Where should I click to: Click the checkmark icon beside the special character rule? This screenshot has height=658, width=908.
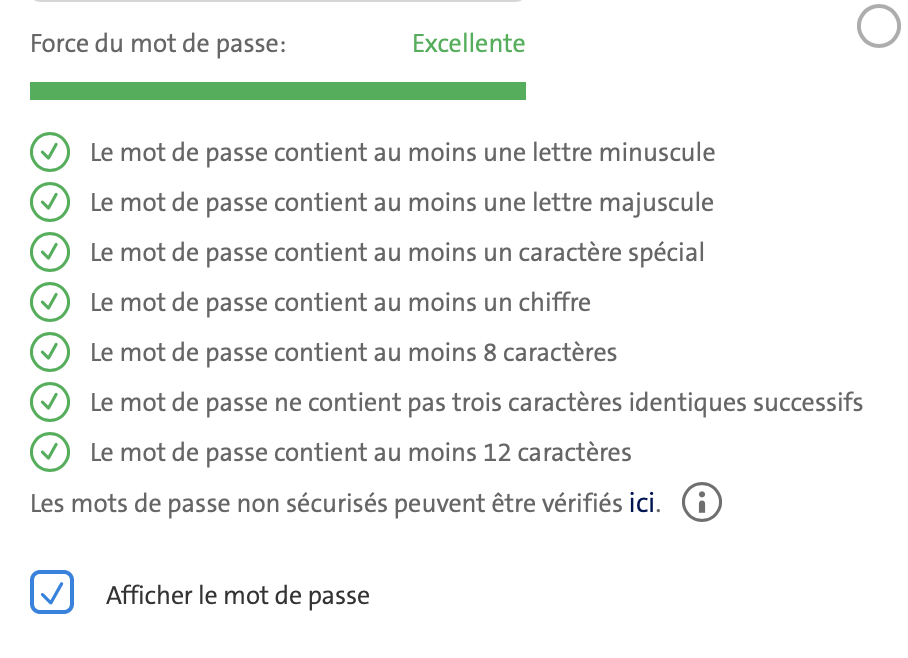[x=49, y=252]
